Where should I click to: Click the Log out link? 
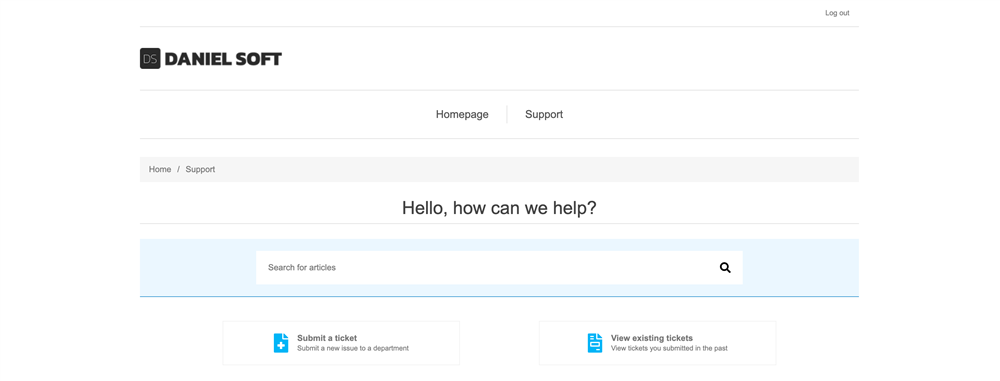(x=837, y=13)
